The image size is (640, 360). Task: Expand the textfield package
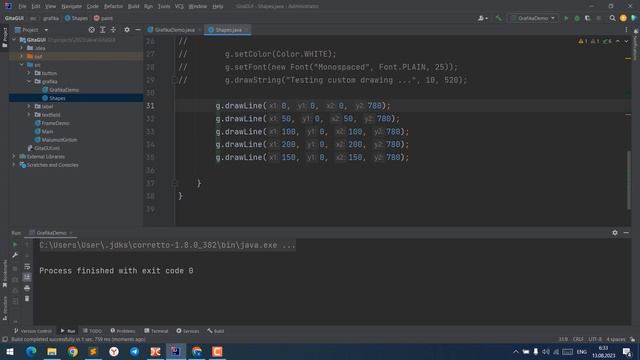(x=29, y=115)
